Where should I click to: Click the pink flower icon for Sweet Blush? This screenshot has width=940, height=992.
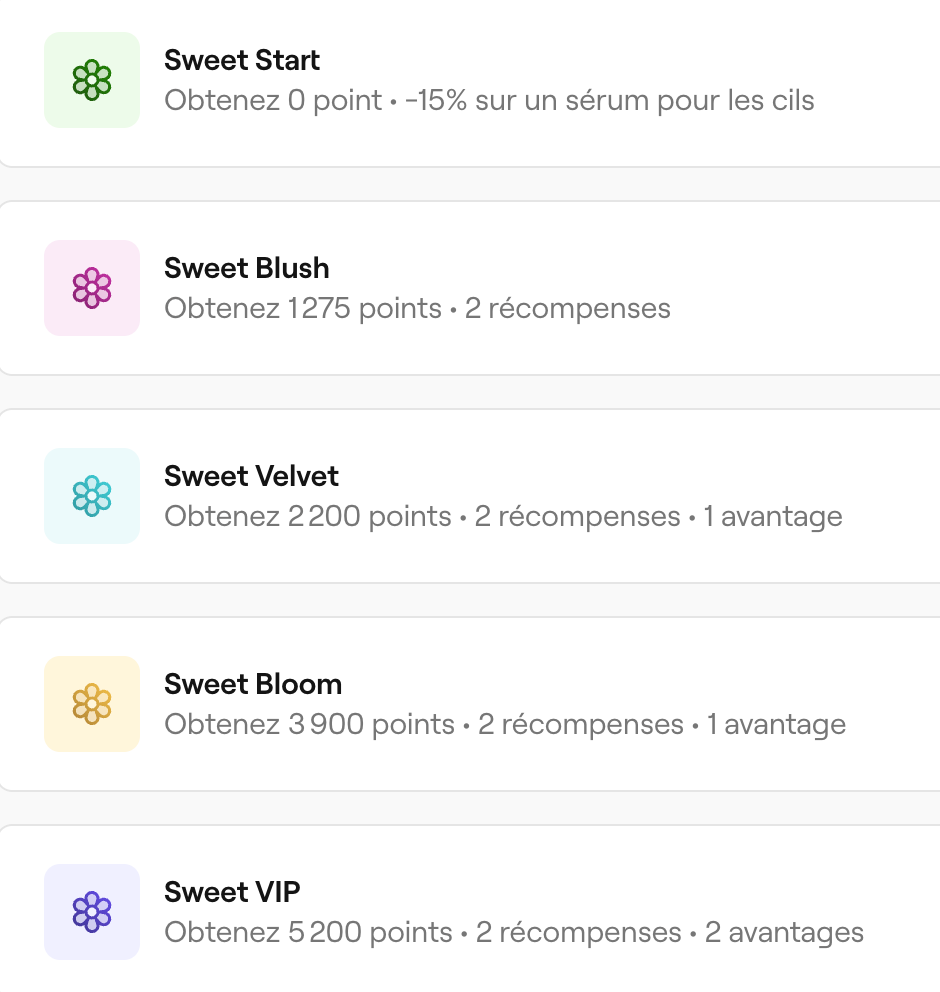[92, 288]
